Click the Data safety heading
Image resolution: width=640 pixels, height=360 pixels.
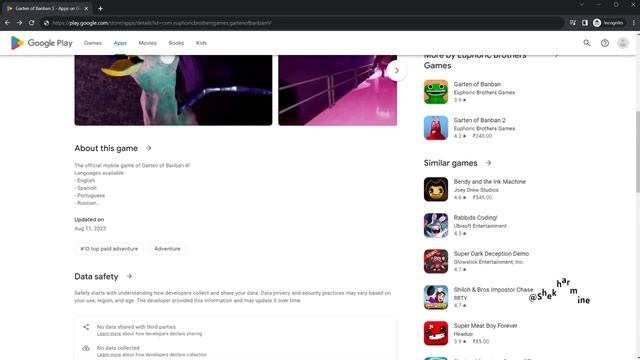(x=96, y=276)
